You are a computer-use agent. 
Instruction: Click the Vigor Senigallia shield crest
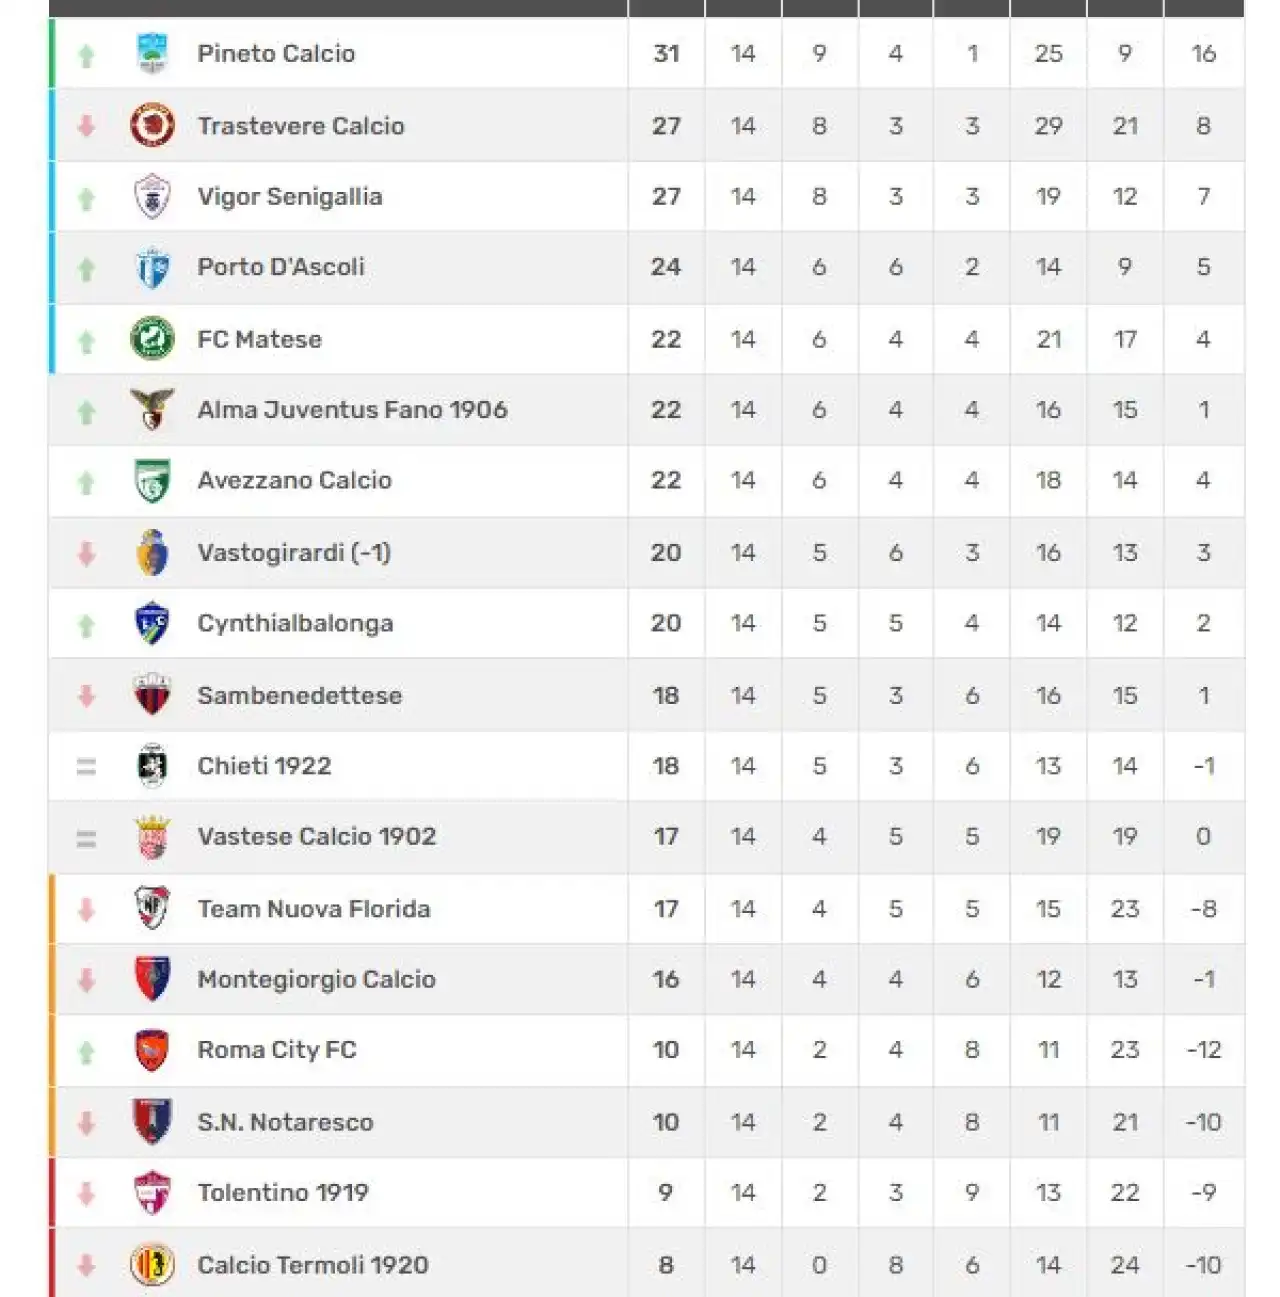pyautogui.click(x=152, y=196)
